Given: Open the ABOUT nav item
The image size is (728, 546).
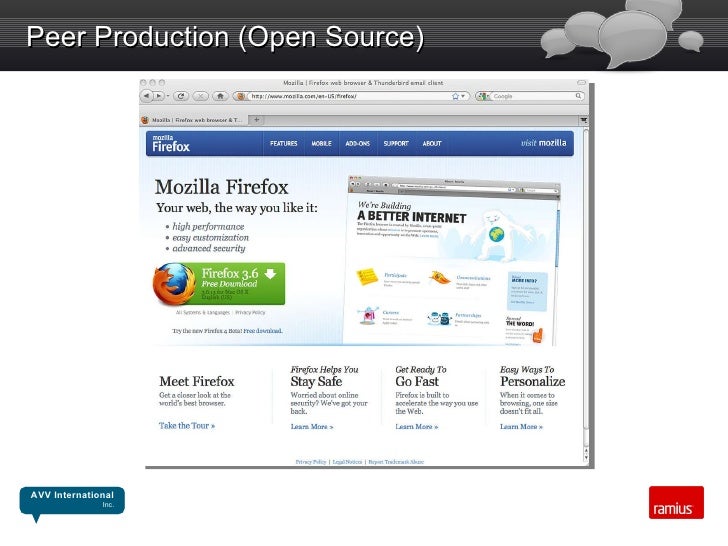Looking at the screenshot, I should (x=432, y=143).
